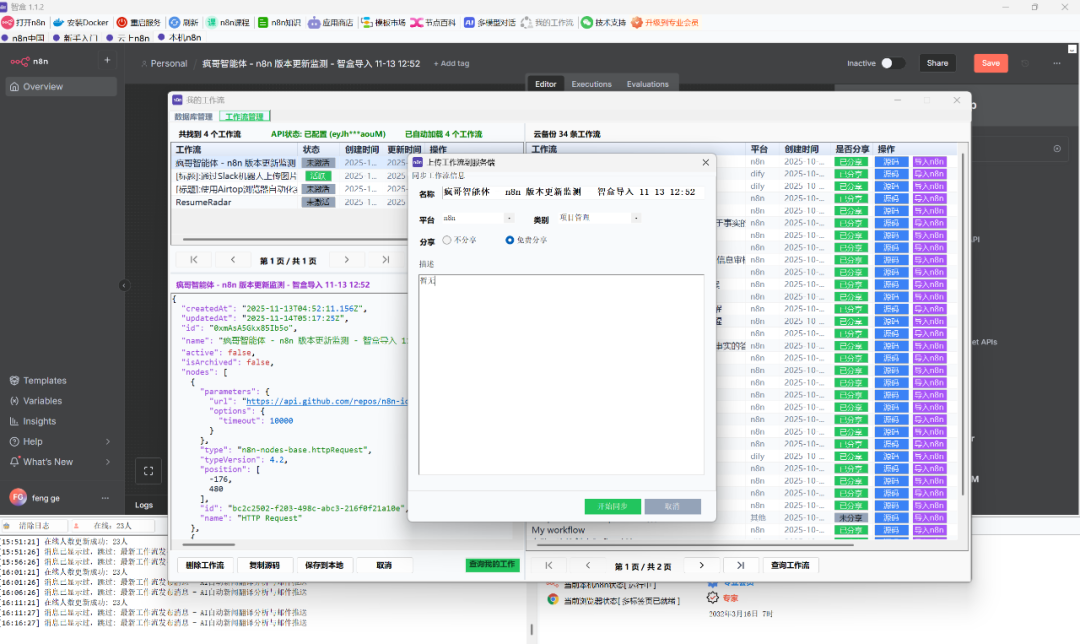Open the n8n知识 toolbar item

(x=279, y=23)
